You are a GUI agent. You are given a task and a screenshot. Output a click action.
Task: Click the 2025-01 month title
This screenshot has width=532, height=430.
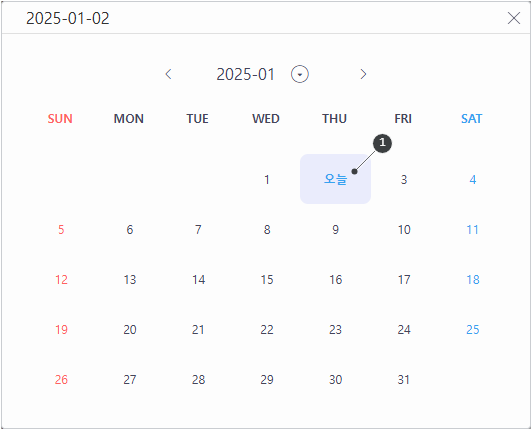click(x=246, y=74)
